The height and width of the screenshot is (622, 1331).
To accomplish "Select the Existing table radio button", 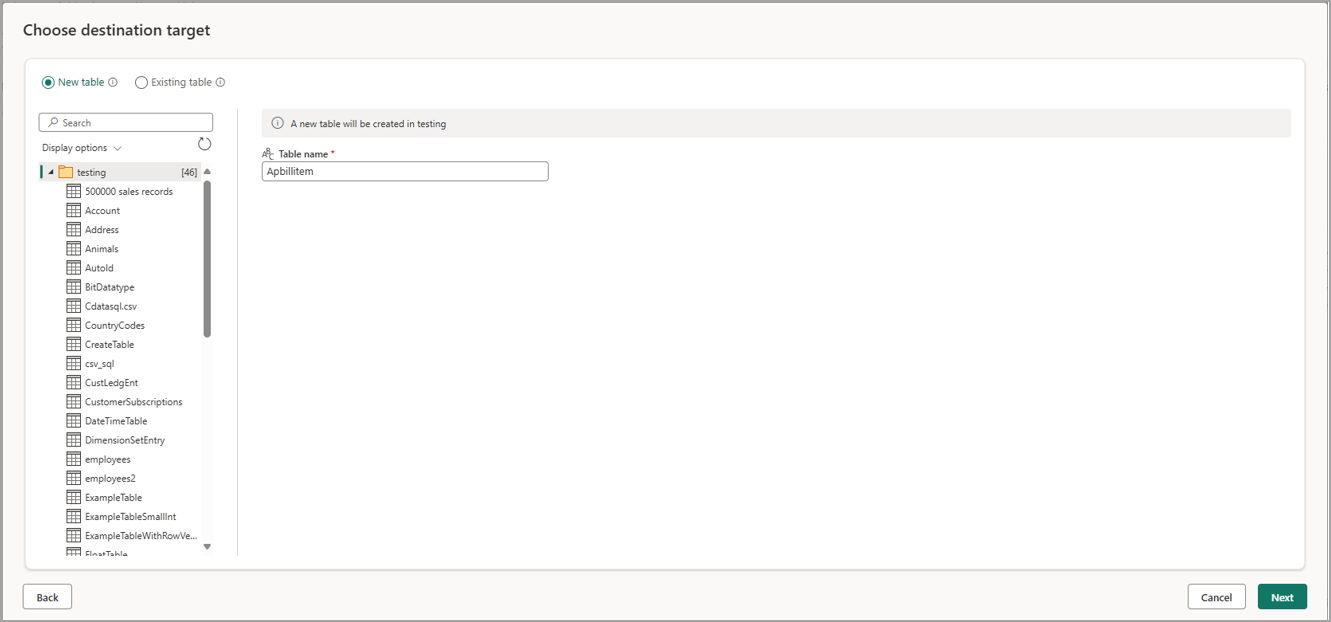I will (x=141, y=82).
